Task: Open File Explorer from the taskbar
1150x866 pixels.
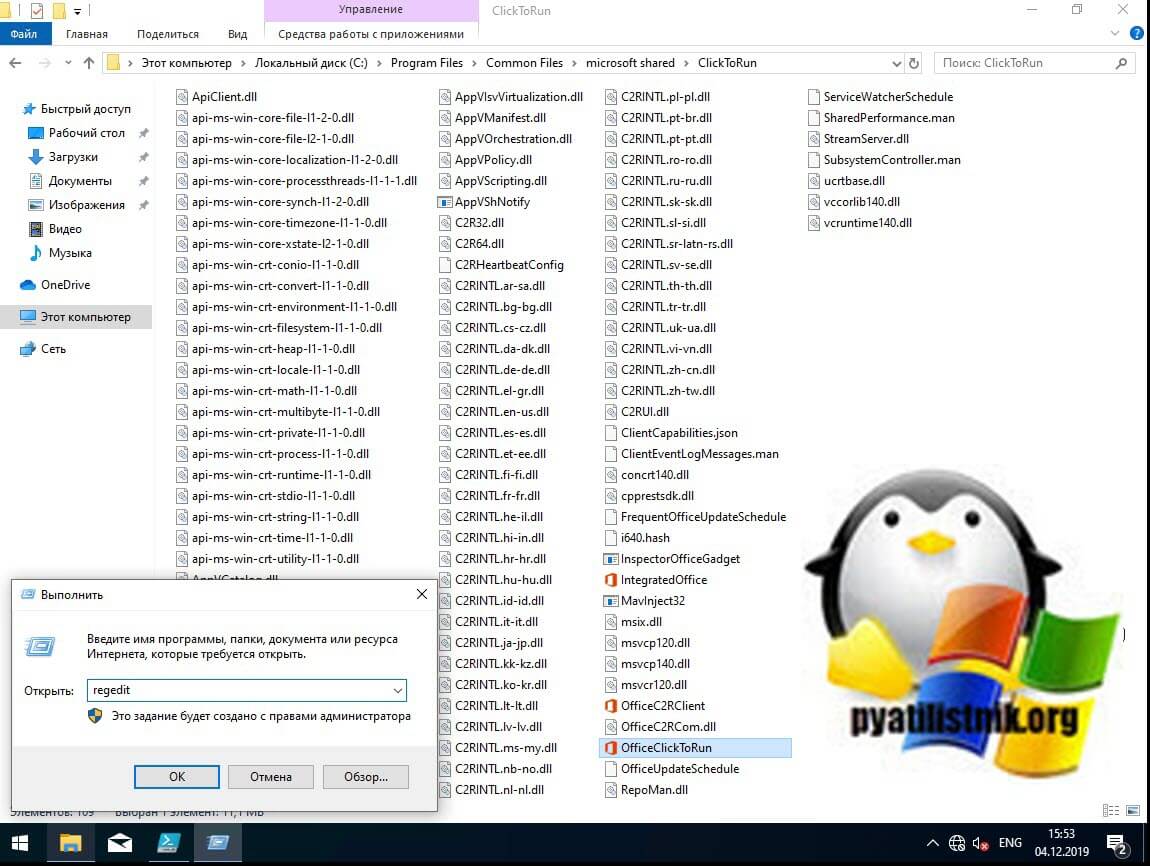Action: pyautogui.click(x=70, y=844)
